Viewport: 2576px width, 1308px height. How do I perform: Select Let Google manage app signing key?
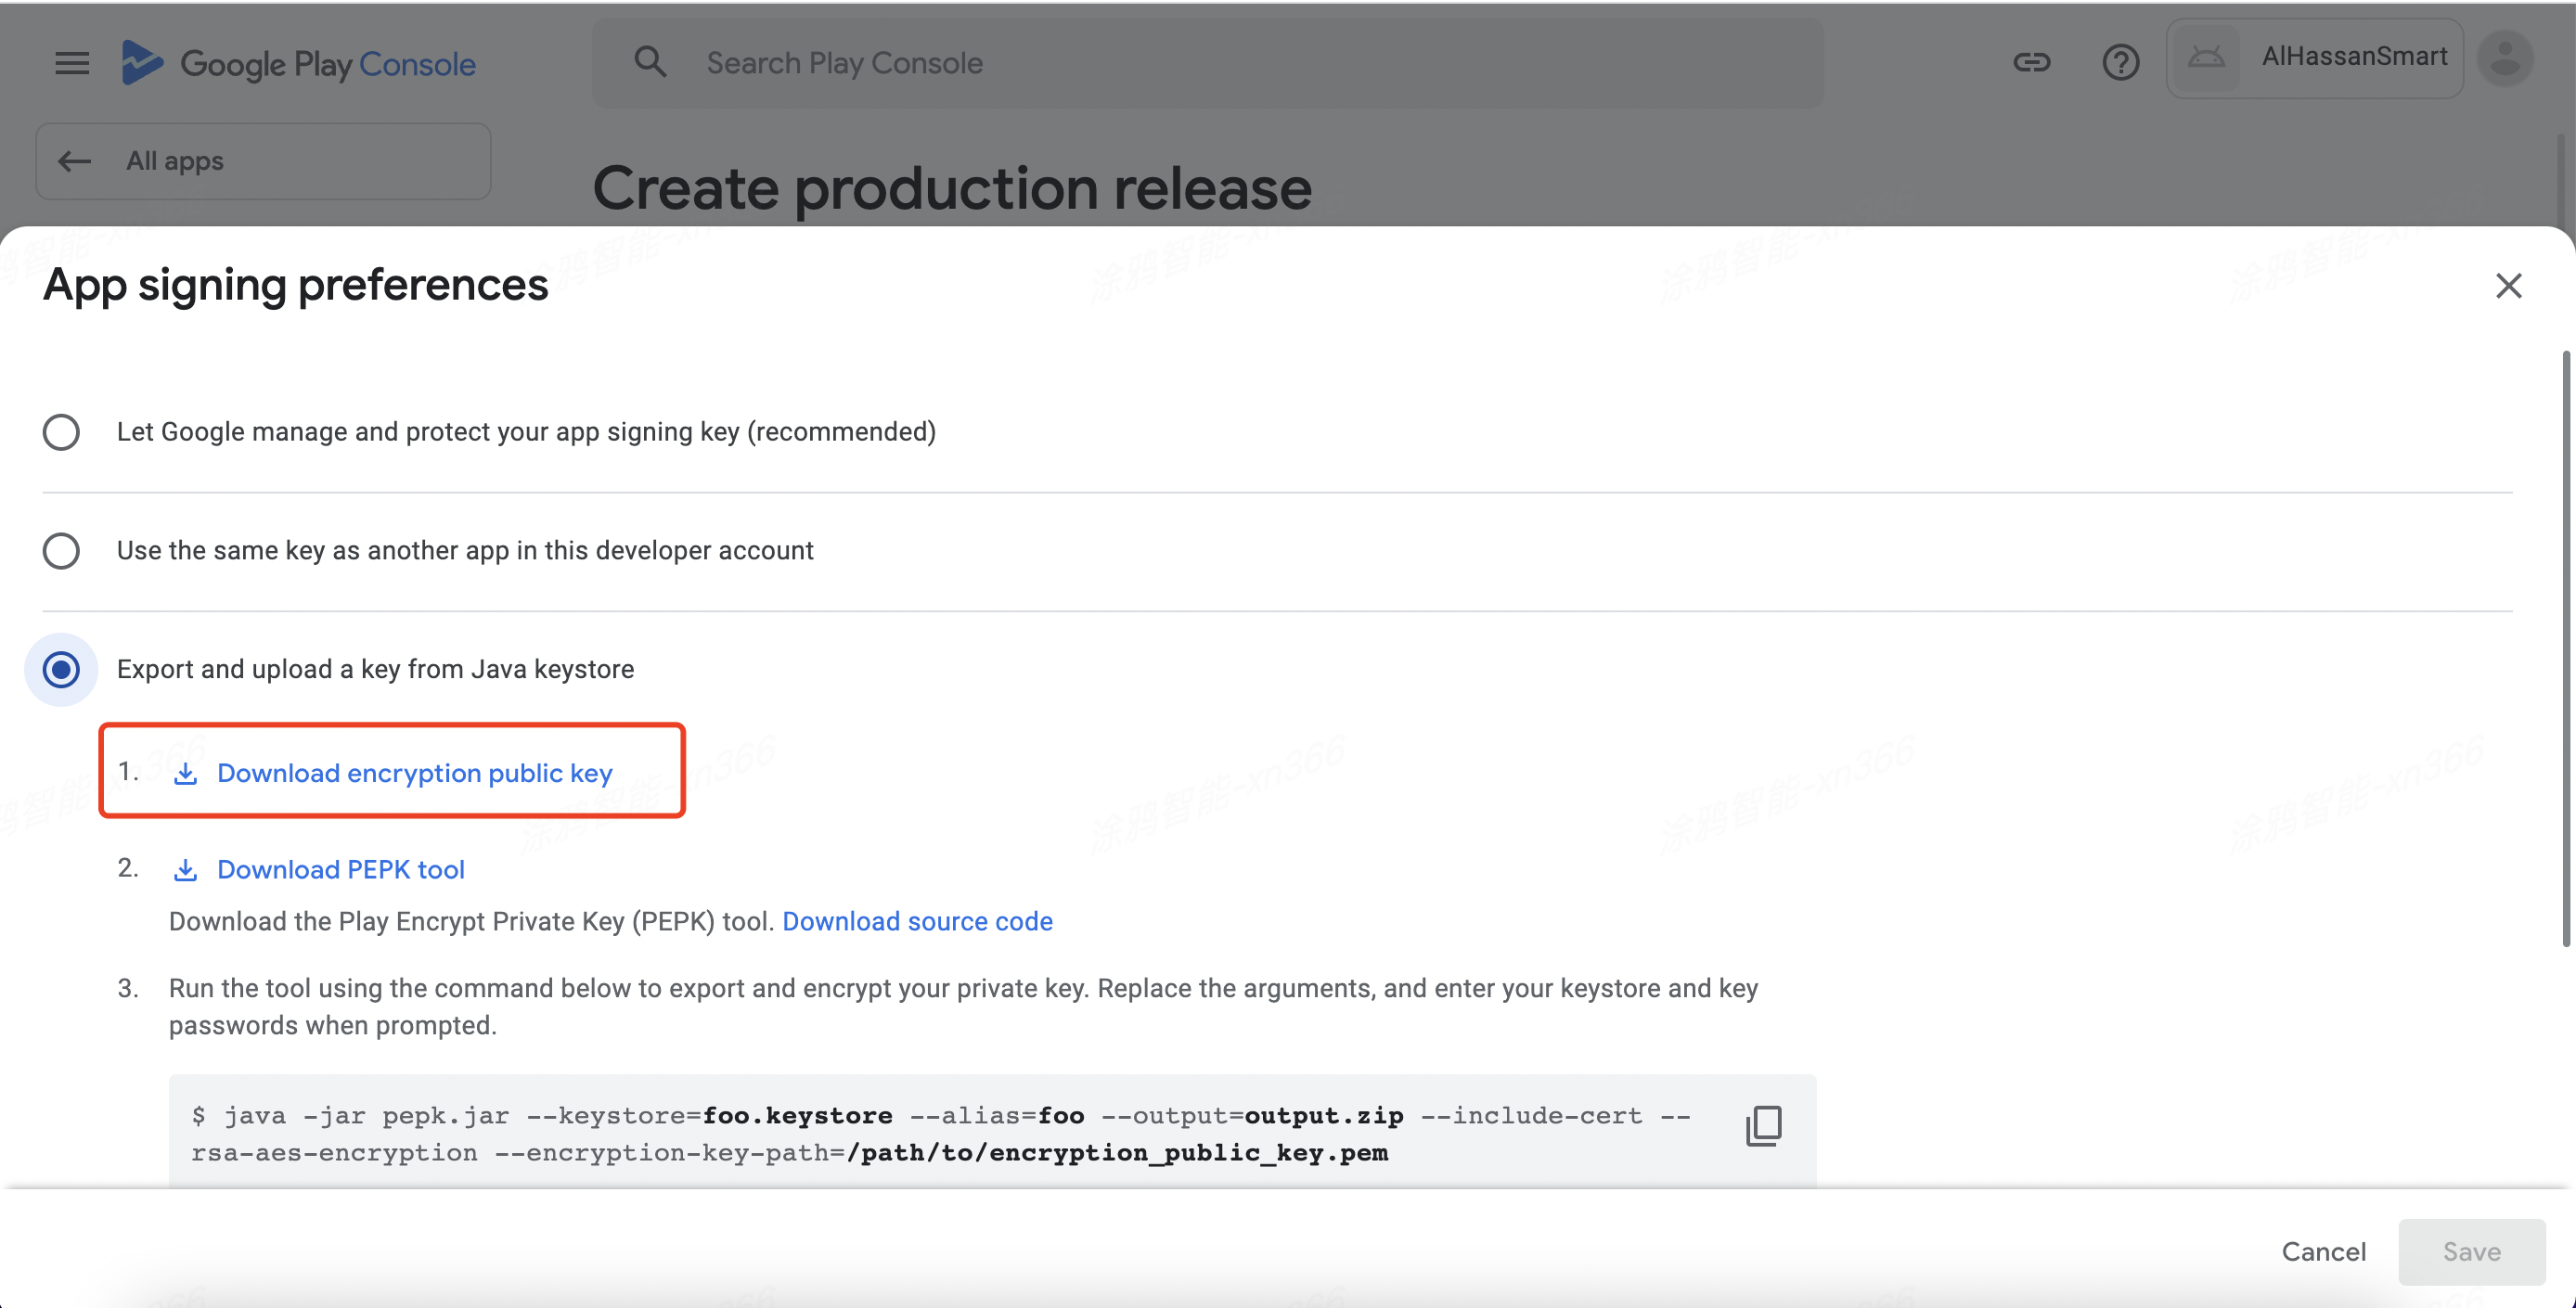coord(61,432)
